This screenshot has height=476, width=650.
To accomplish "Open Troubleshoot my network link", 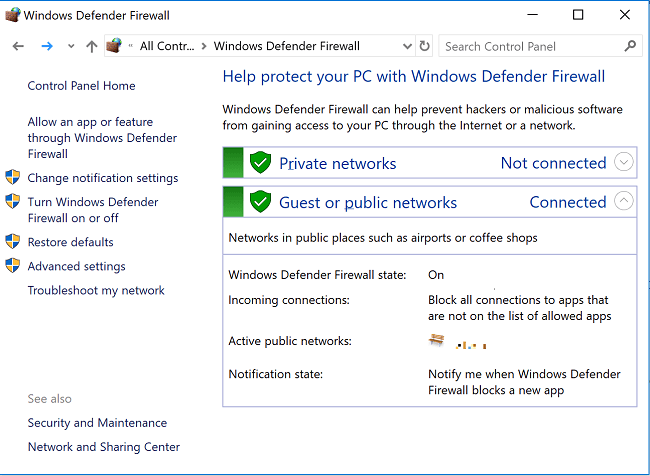I will [x=96, y=290].
